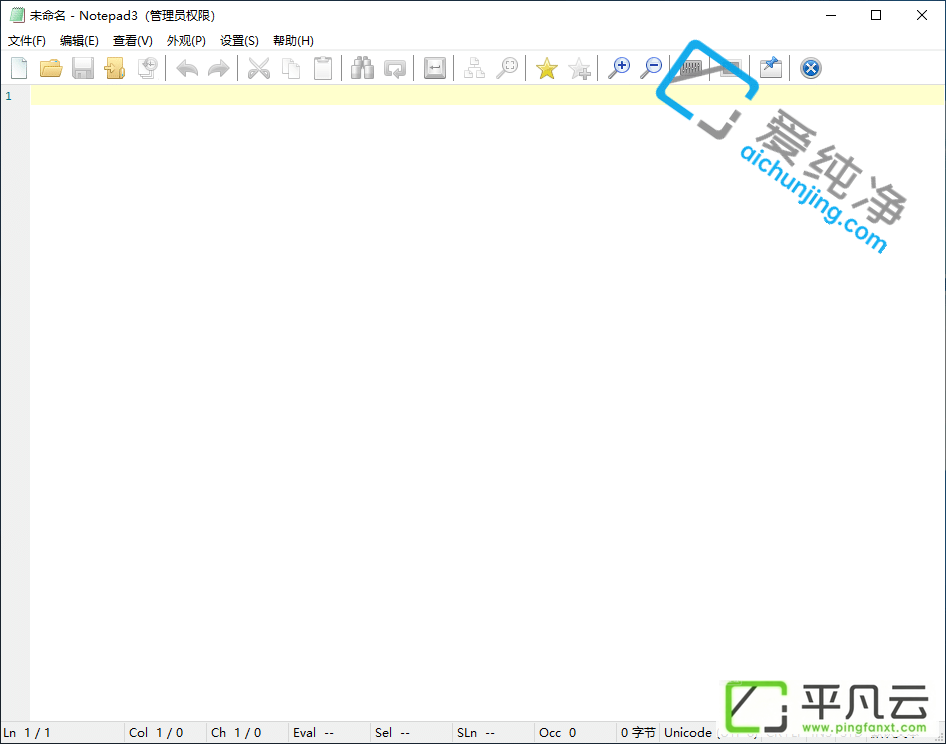
Task: Click the SLn -- status field
Action: (494, 733)
